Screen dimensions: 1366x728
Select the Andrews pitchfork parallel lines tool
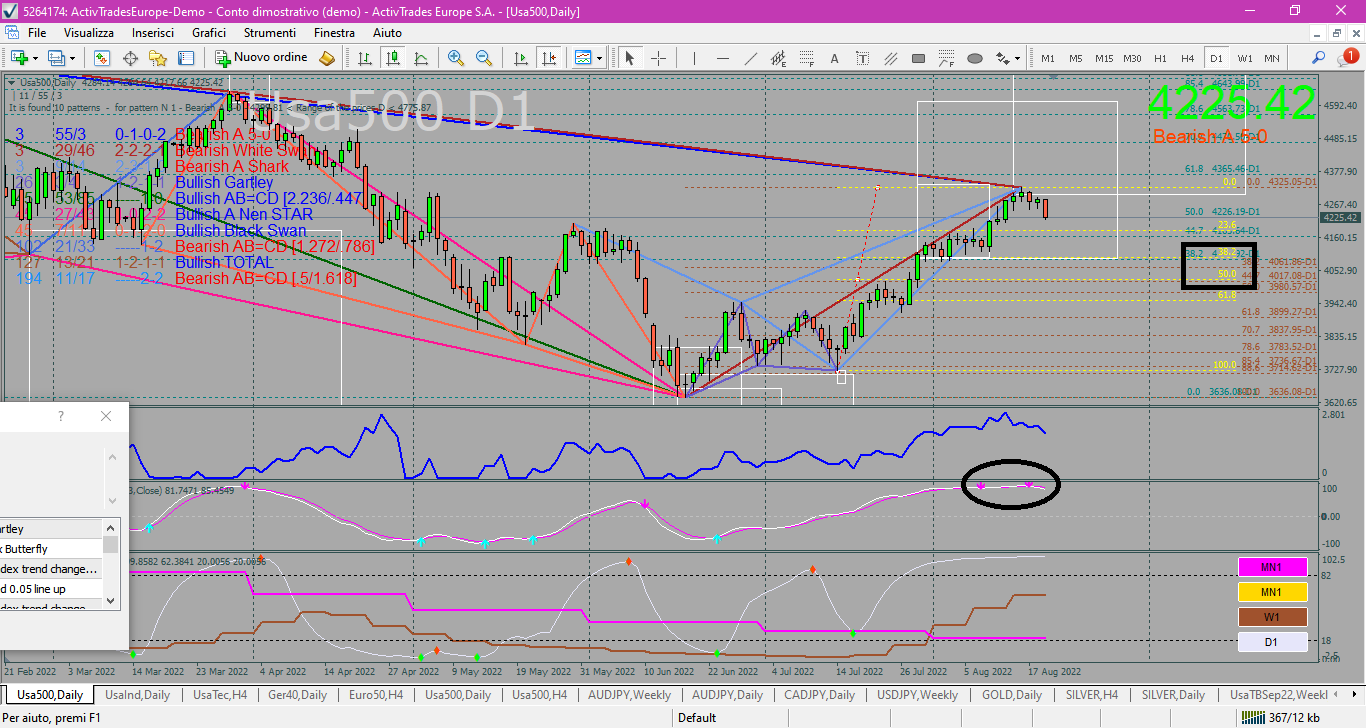(891, 58)
